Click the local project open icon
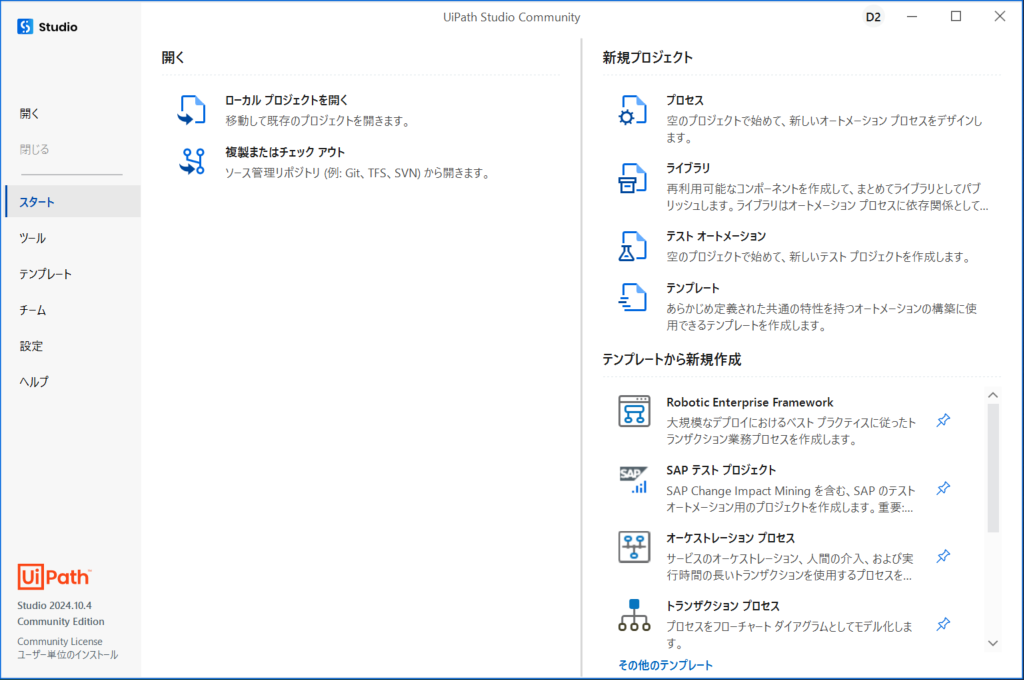This screenshot has height=680, width=1024. click(x=191, y=110)
